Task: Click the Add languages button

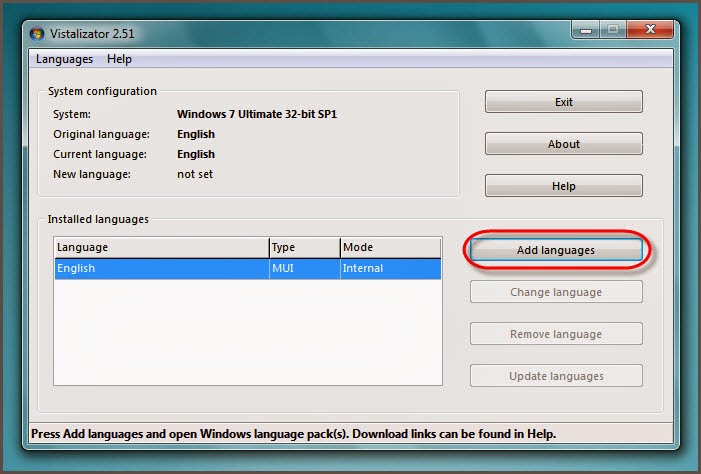Action: coord(556,250)
